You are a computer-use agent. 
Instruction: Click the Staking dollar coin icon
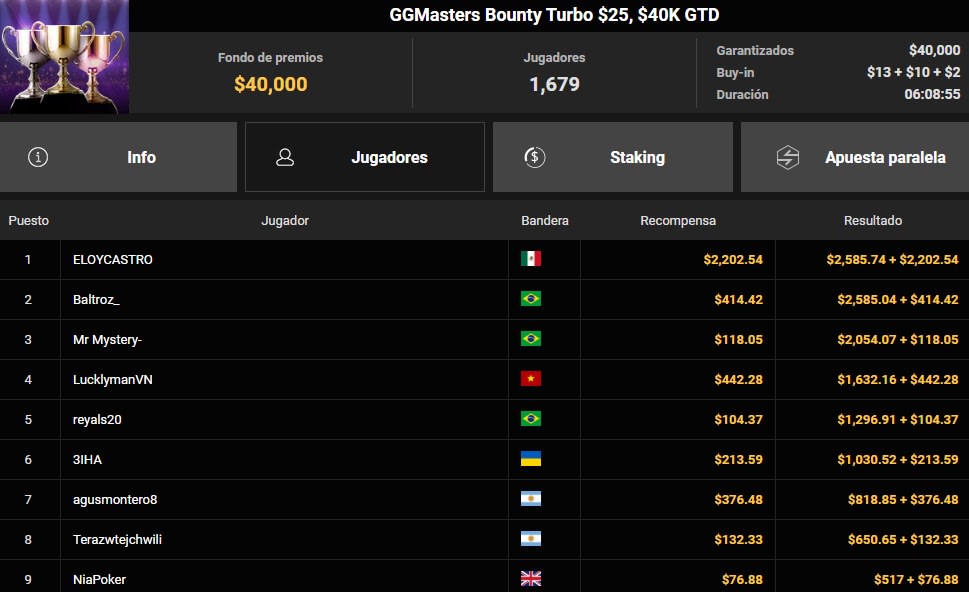click(x=532, y=156)
